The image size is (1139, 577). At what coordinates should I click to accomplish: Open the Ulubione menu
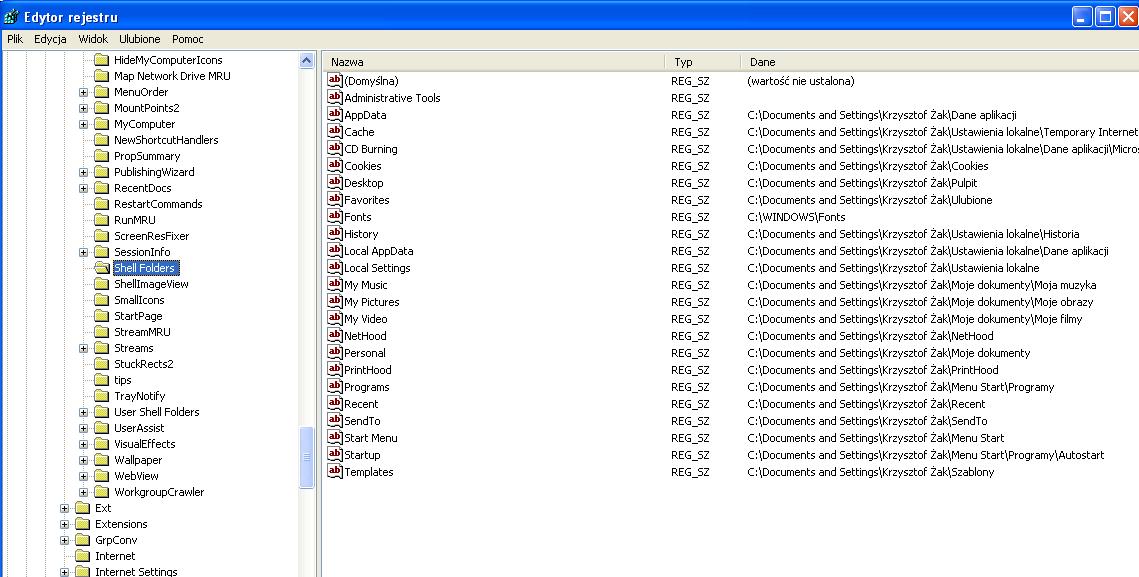tap(139, 39)
